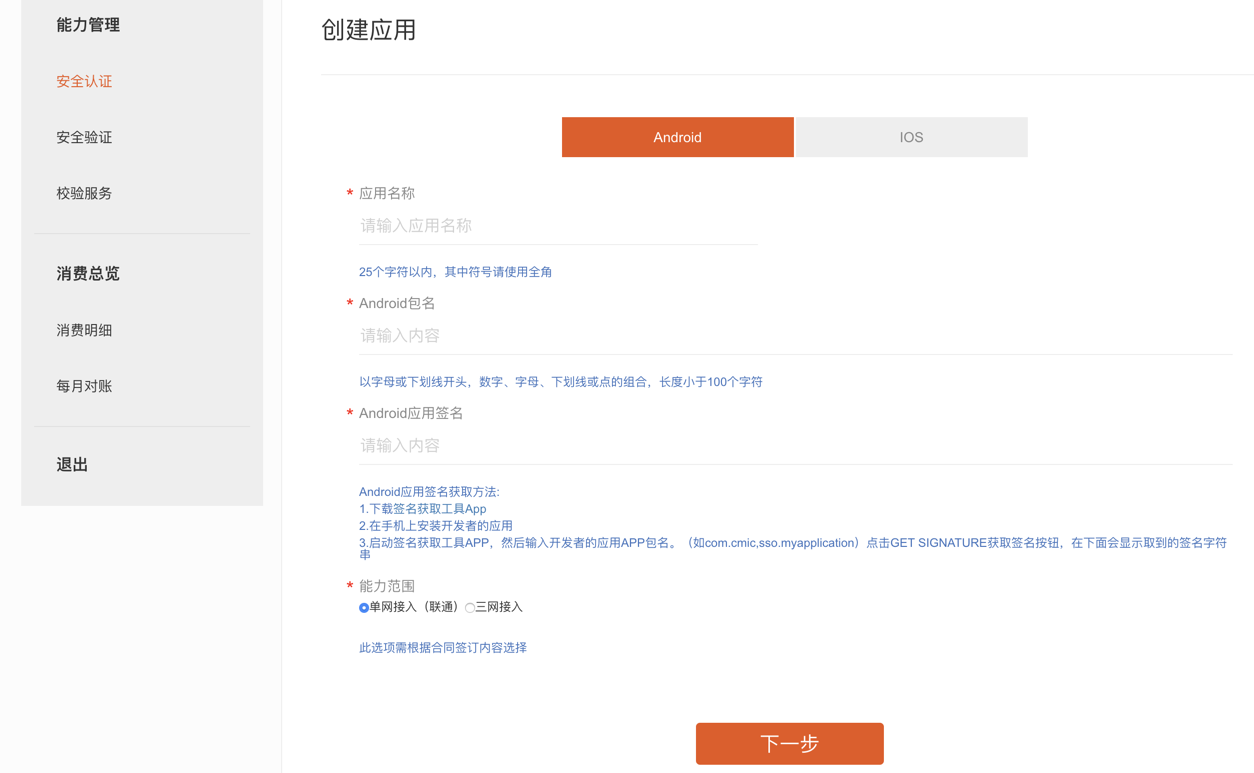This screenshot has height=773, width=1254.
Task: Click the 此选项需根据合同签订内容选择 note
Action: pyautogui.click(x=443, y=648)
